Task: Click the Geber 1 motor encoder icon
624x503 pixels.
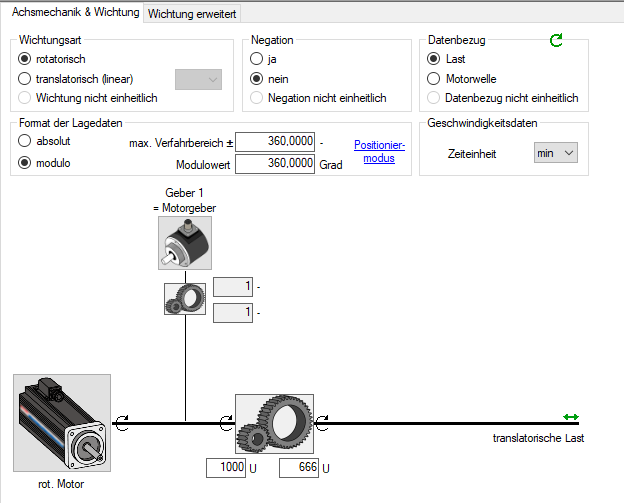Action: pos(184,242)
